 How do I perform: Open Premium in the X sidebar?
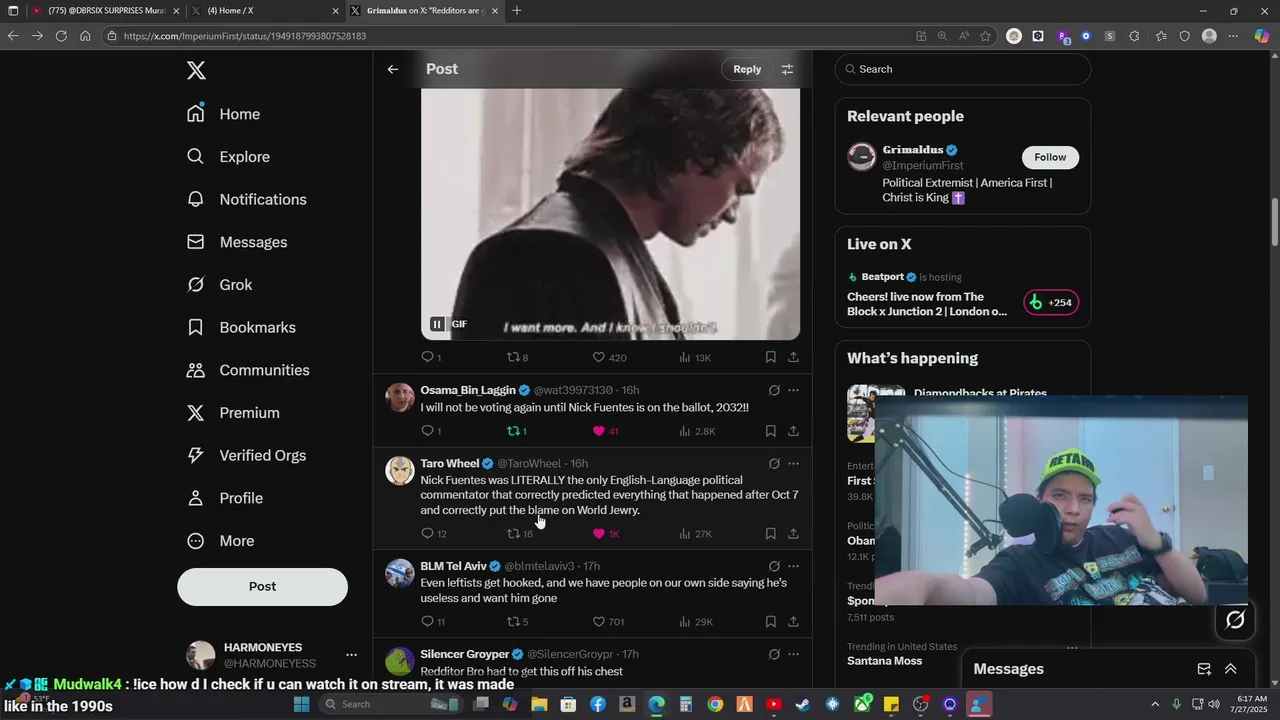click(233, 413)
